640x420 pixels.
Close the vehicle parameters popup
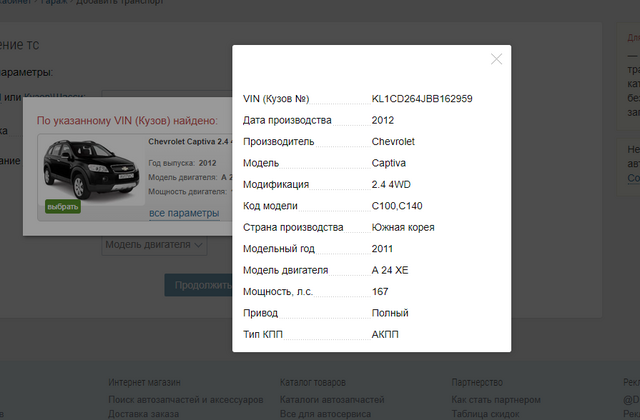click(496, 59)
